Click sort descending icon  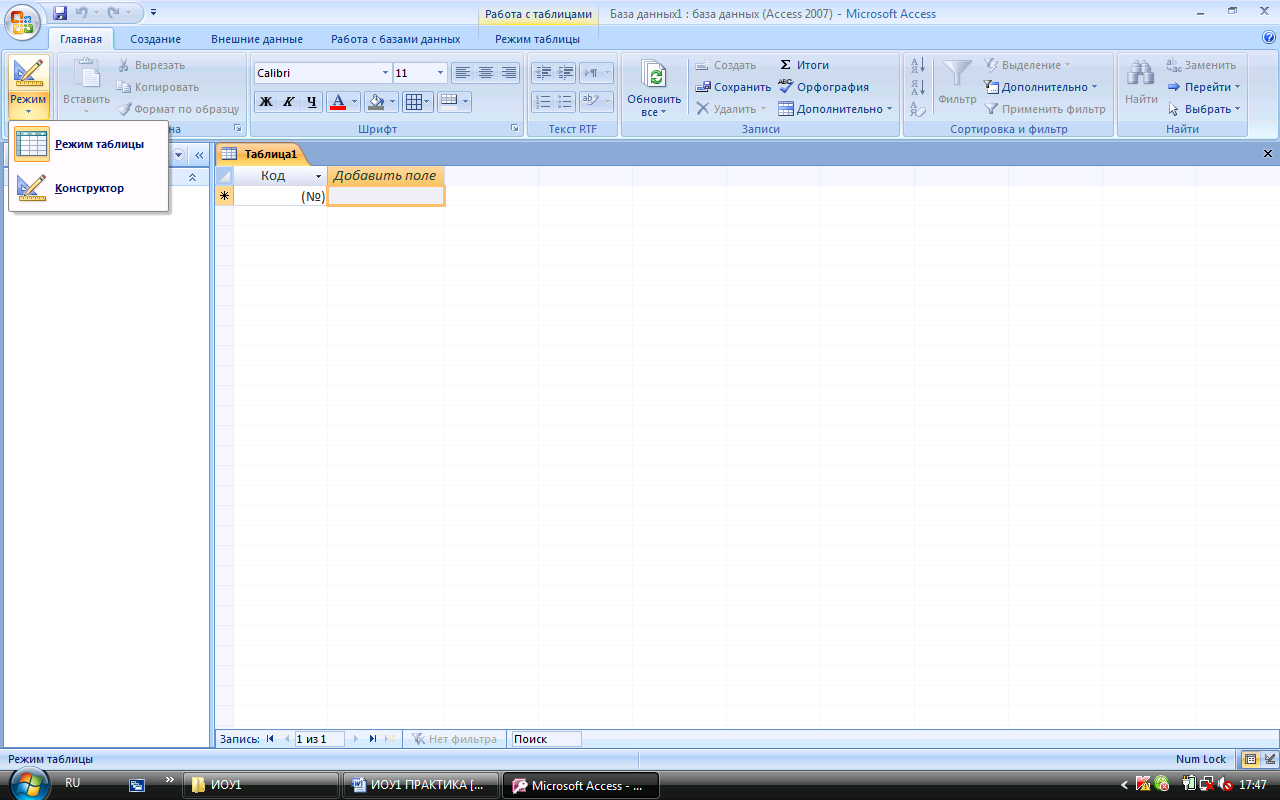click(918, 88)
